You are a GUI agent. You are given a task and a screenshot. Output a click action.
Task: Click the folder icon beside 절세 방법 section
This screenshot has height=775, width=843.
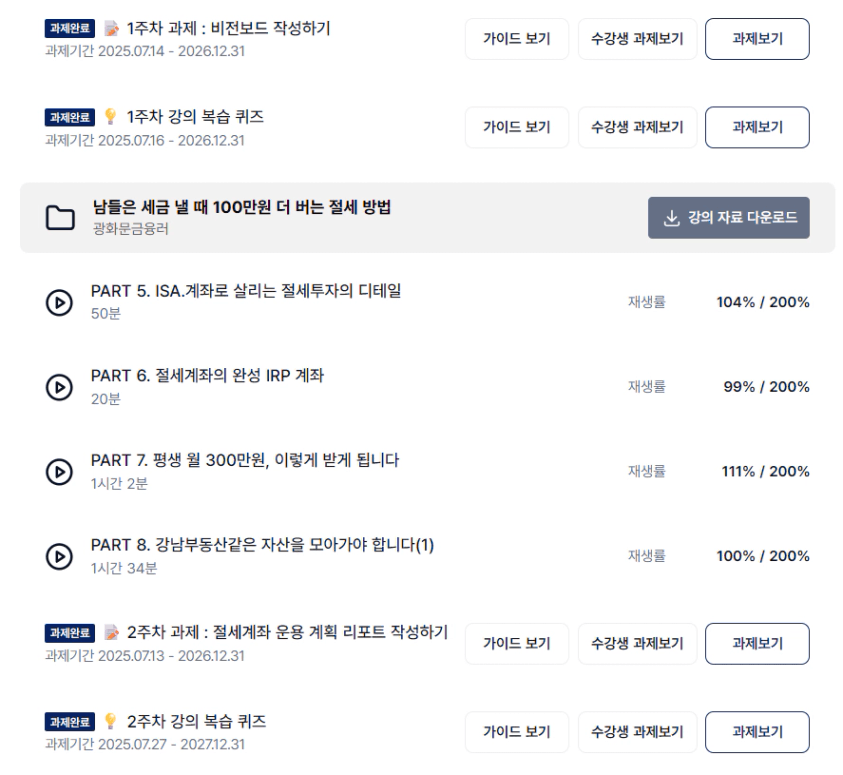[x=60, y=218]
